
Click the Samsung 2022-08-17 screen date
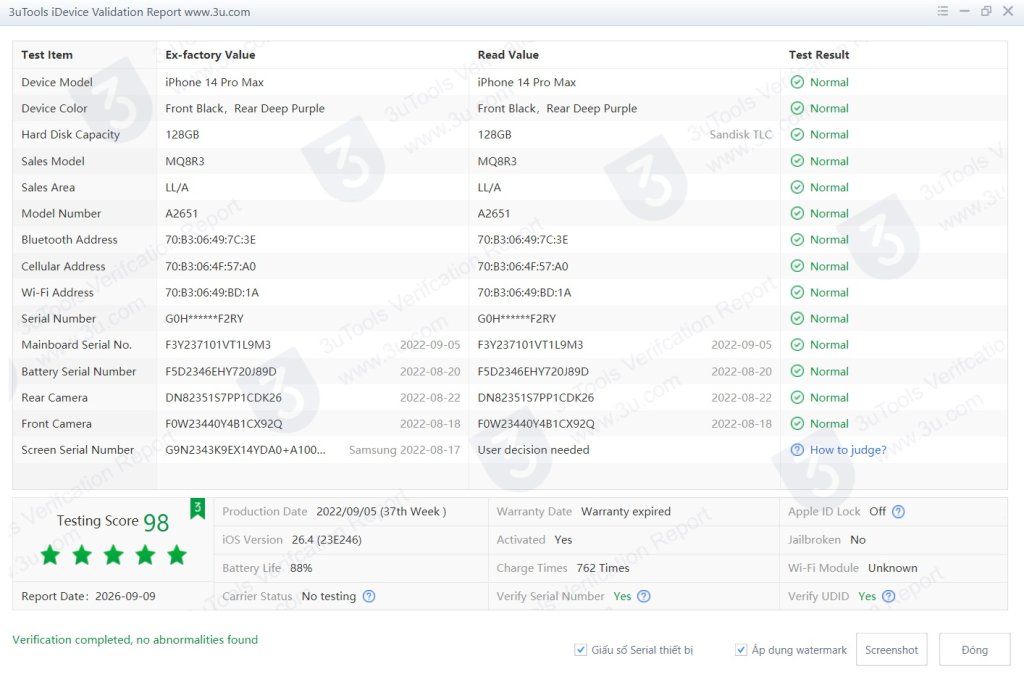404,450
